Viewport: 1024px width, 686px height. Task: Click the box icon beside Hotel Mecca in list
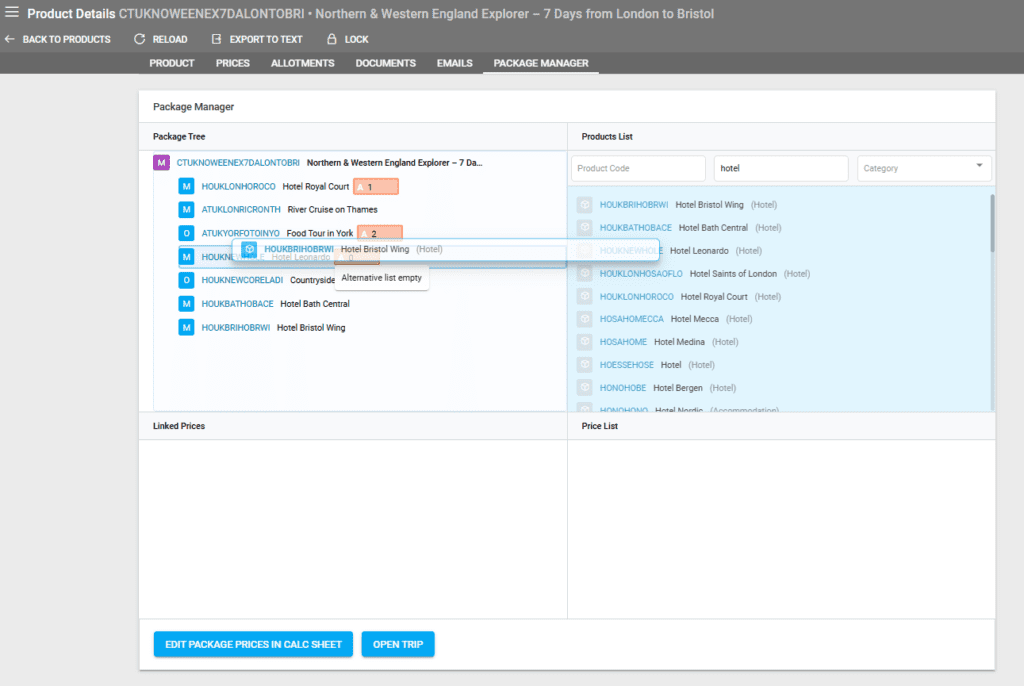pyautogui.click(x=585, y=319)
